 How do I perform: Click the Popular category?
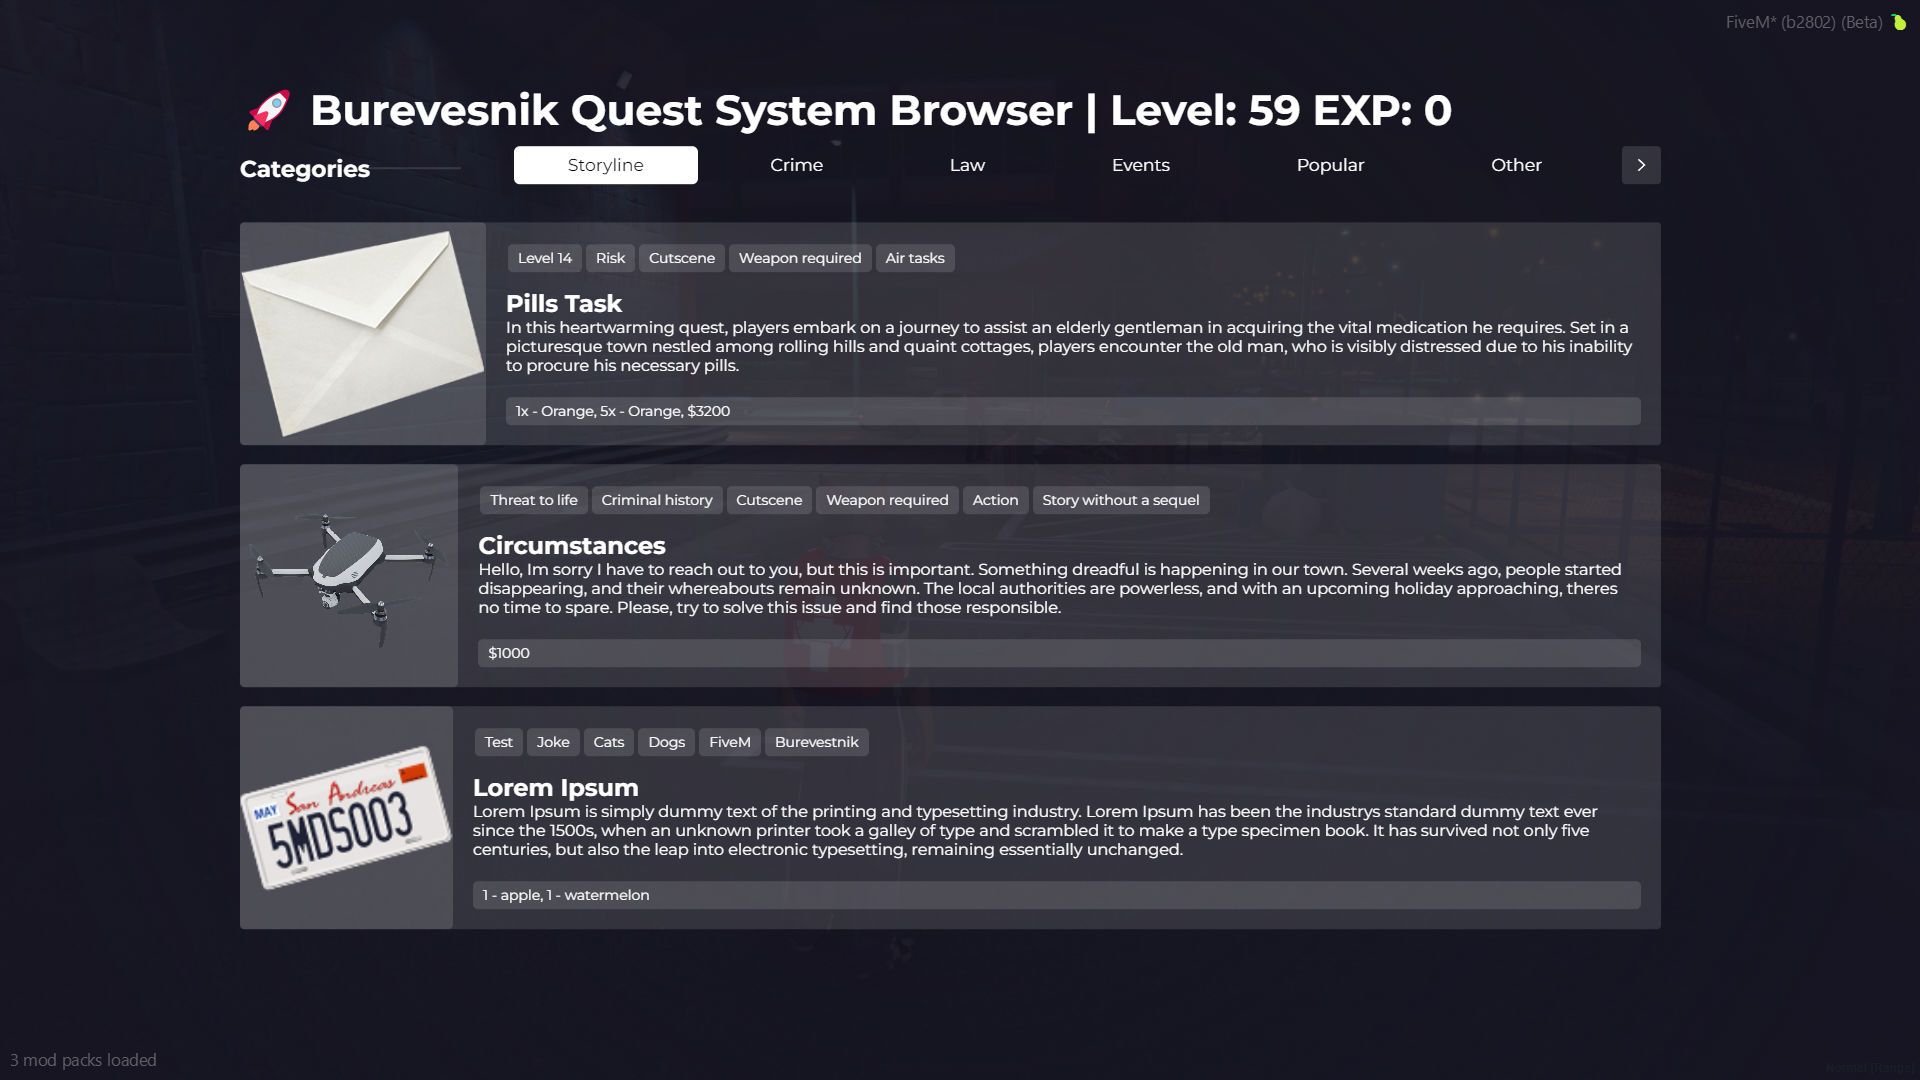(1330, 165)
